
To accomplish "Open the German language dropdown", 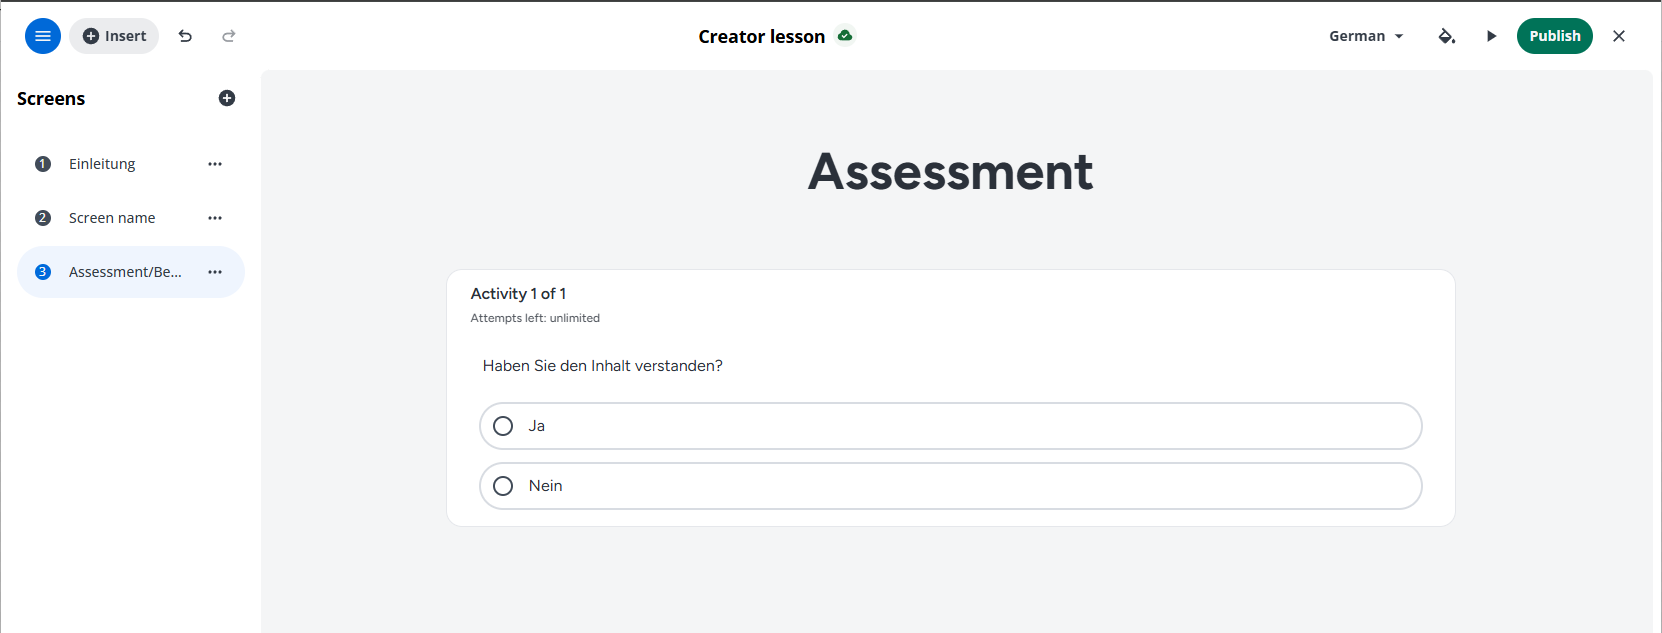I will (1366, 36).
